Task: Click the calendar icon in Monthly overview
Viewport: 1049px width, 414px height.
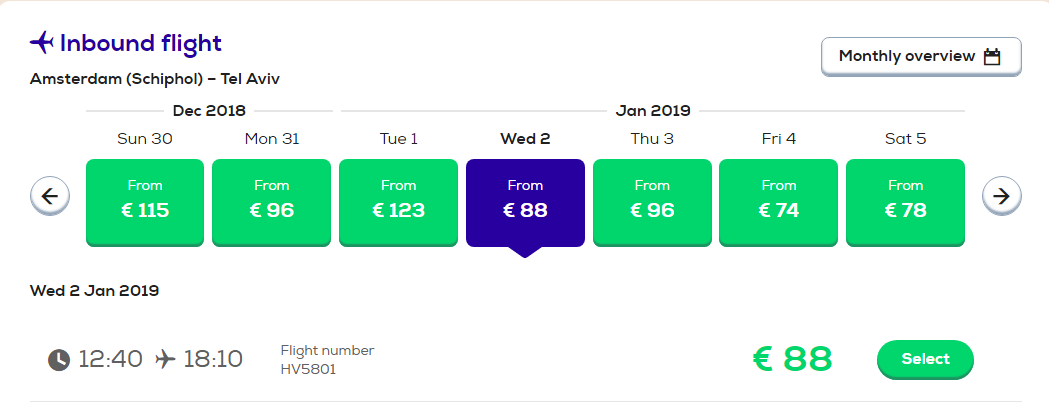Action: tap(992, 57)
